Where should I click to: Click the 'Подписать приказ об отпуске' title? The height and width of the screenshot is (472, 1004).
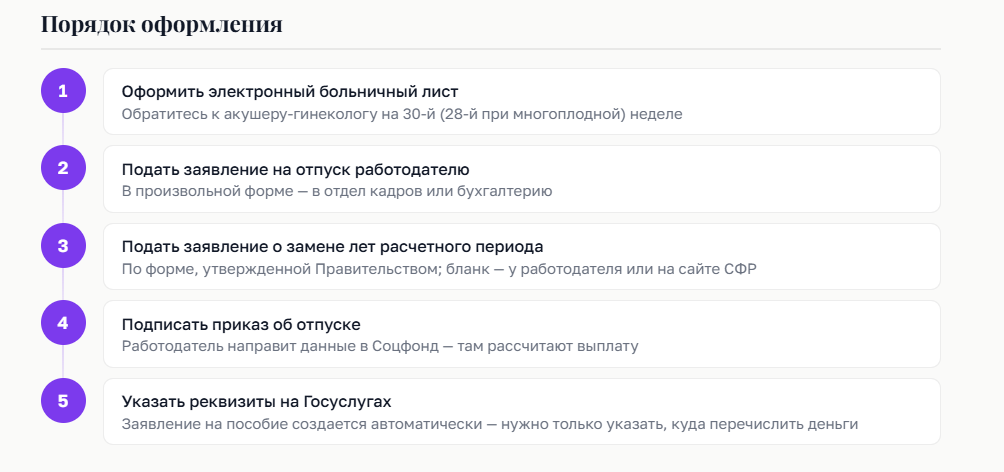click(x=240, y=324)
